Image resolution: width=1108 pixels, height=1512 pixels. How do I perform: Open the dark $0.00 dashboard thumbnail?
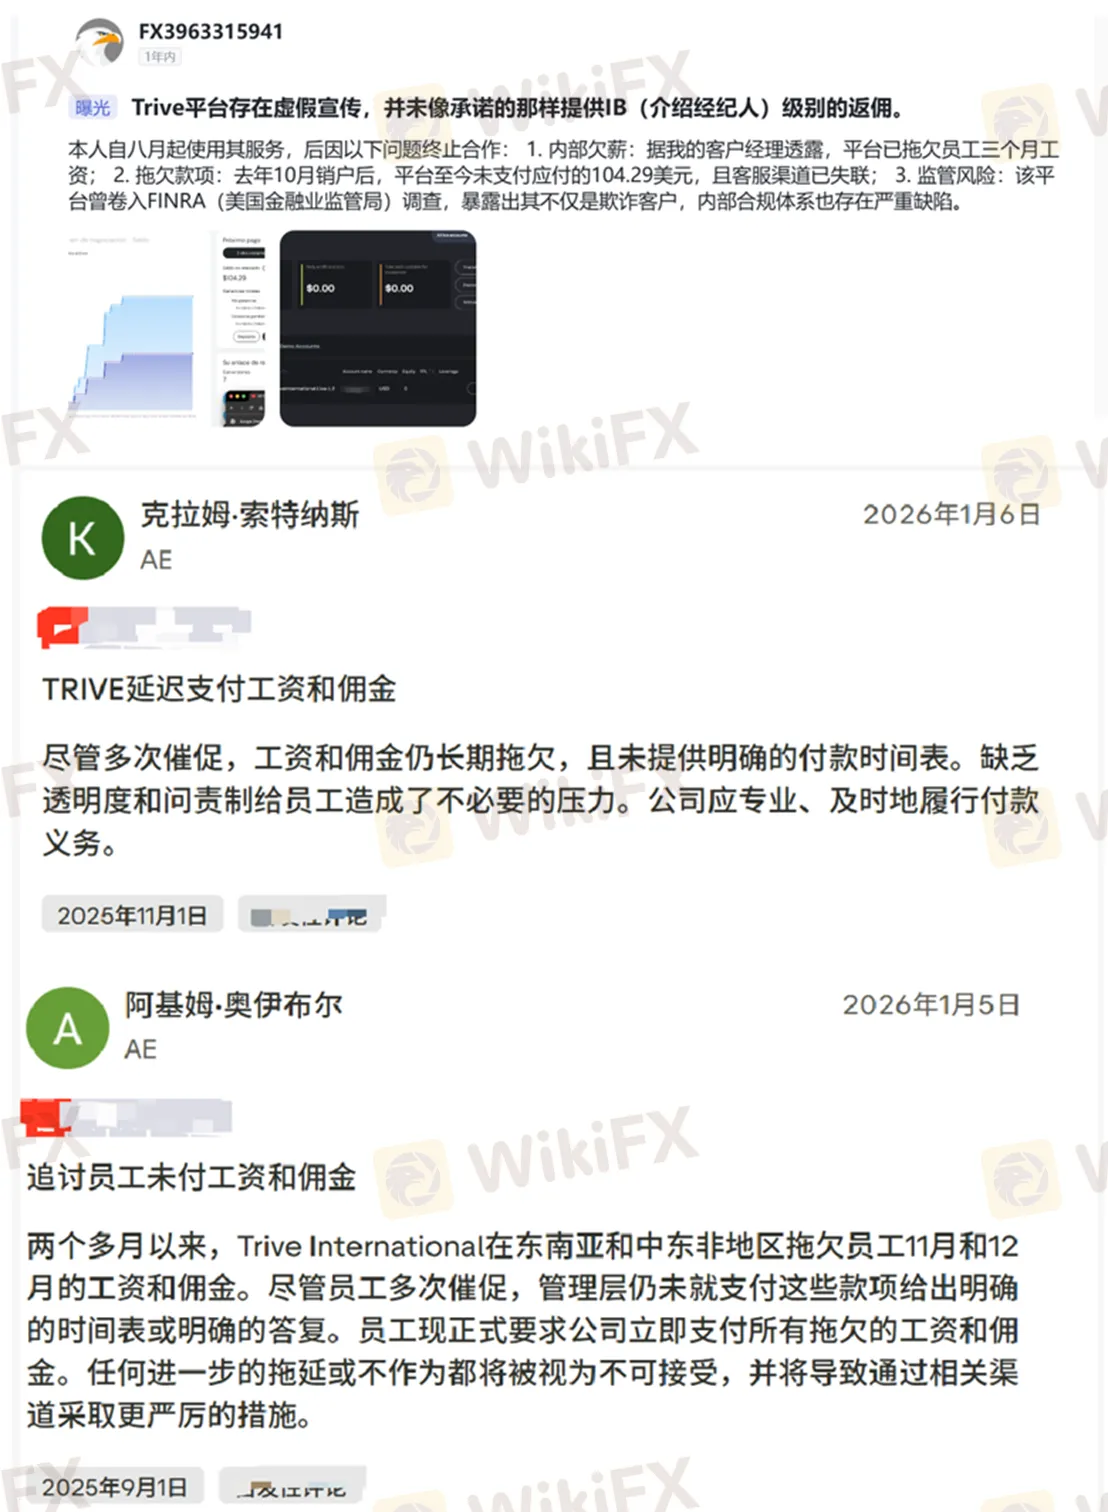(x=378, y=329)
